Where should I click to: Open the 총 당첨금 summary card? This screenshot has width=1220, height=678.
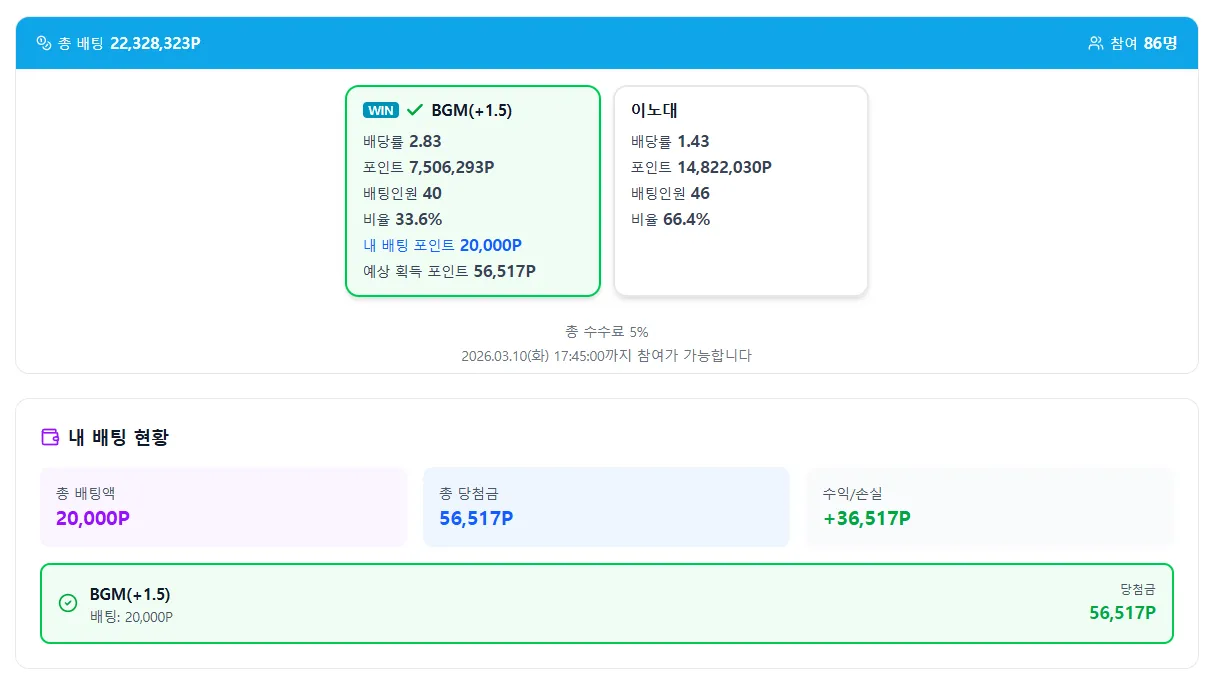(606, 508)
